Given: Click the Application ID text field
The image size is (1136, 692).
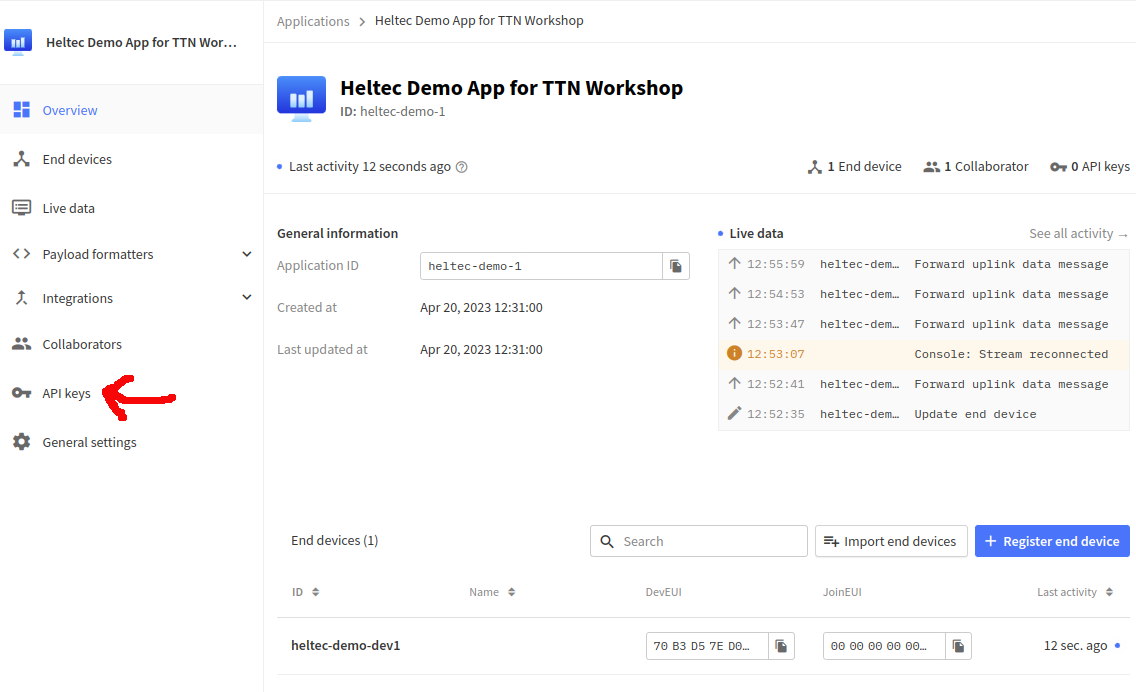Looking at the screenshot, I should point(541,266).
